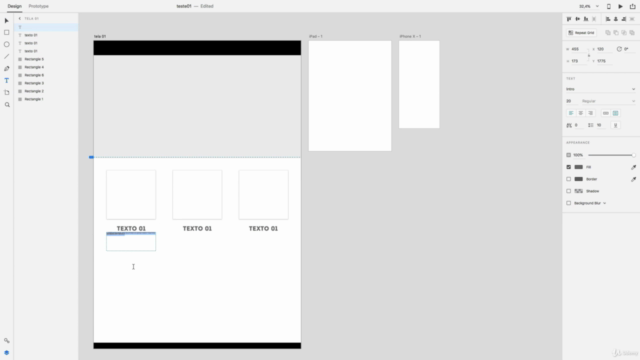Switch to the Prototype tab
Viewport: 640px width, 360px height.
(38, 6)
